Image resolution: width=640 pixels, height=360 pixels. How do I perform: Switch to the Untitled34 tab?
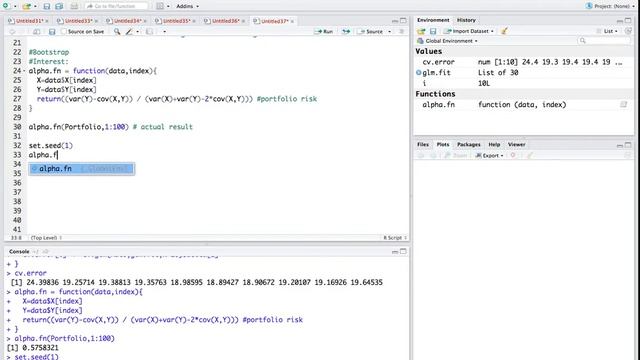[x=127, y=21]
